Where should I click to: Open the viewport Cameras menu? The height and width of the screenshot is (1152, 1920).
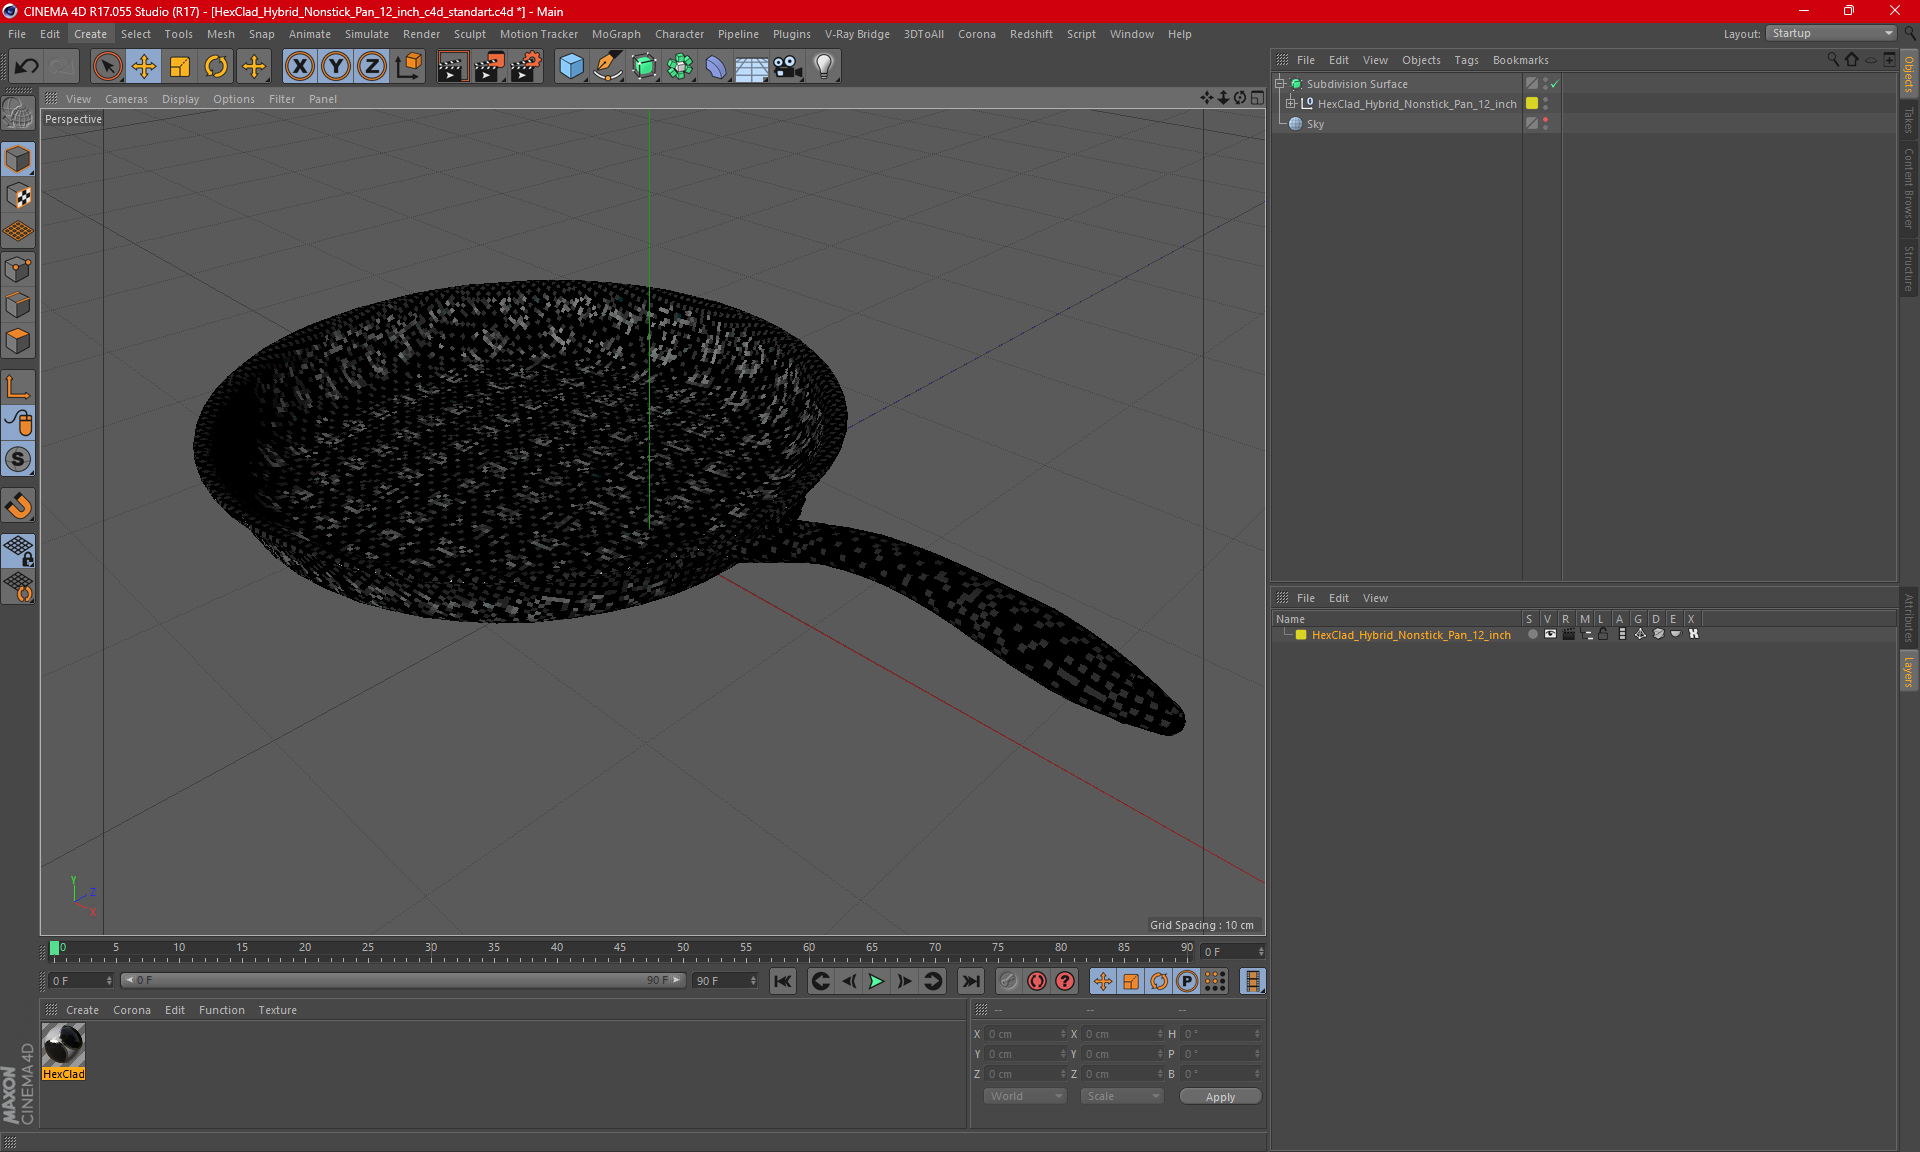point(126,99)
